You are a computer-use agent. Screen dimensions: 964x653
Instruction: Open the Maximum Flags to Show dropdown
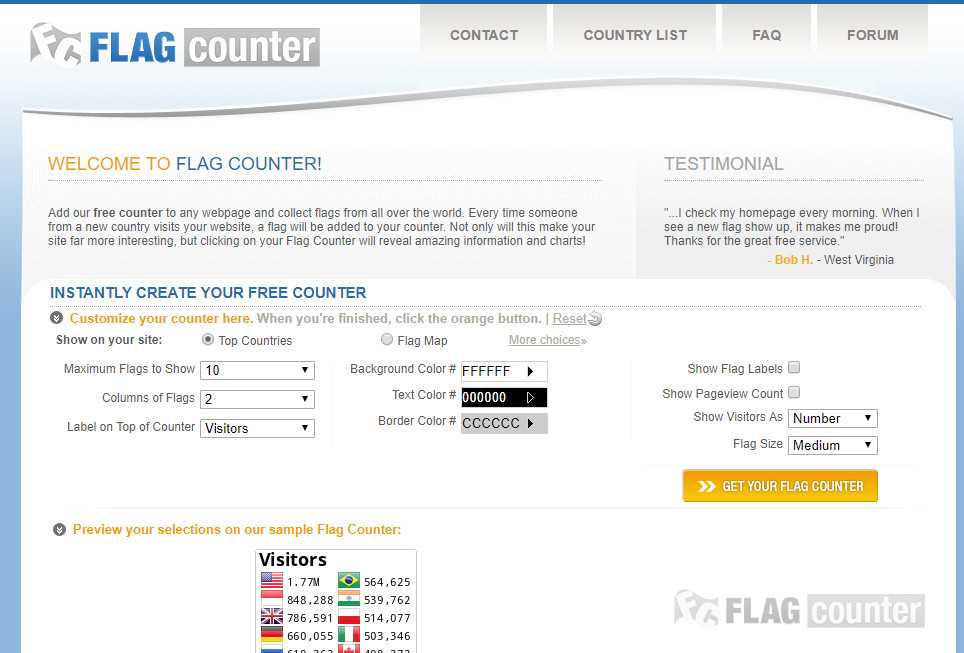click(x=258, y=370)
